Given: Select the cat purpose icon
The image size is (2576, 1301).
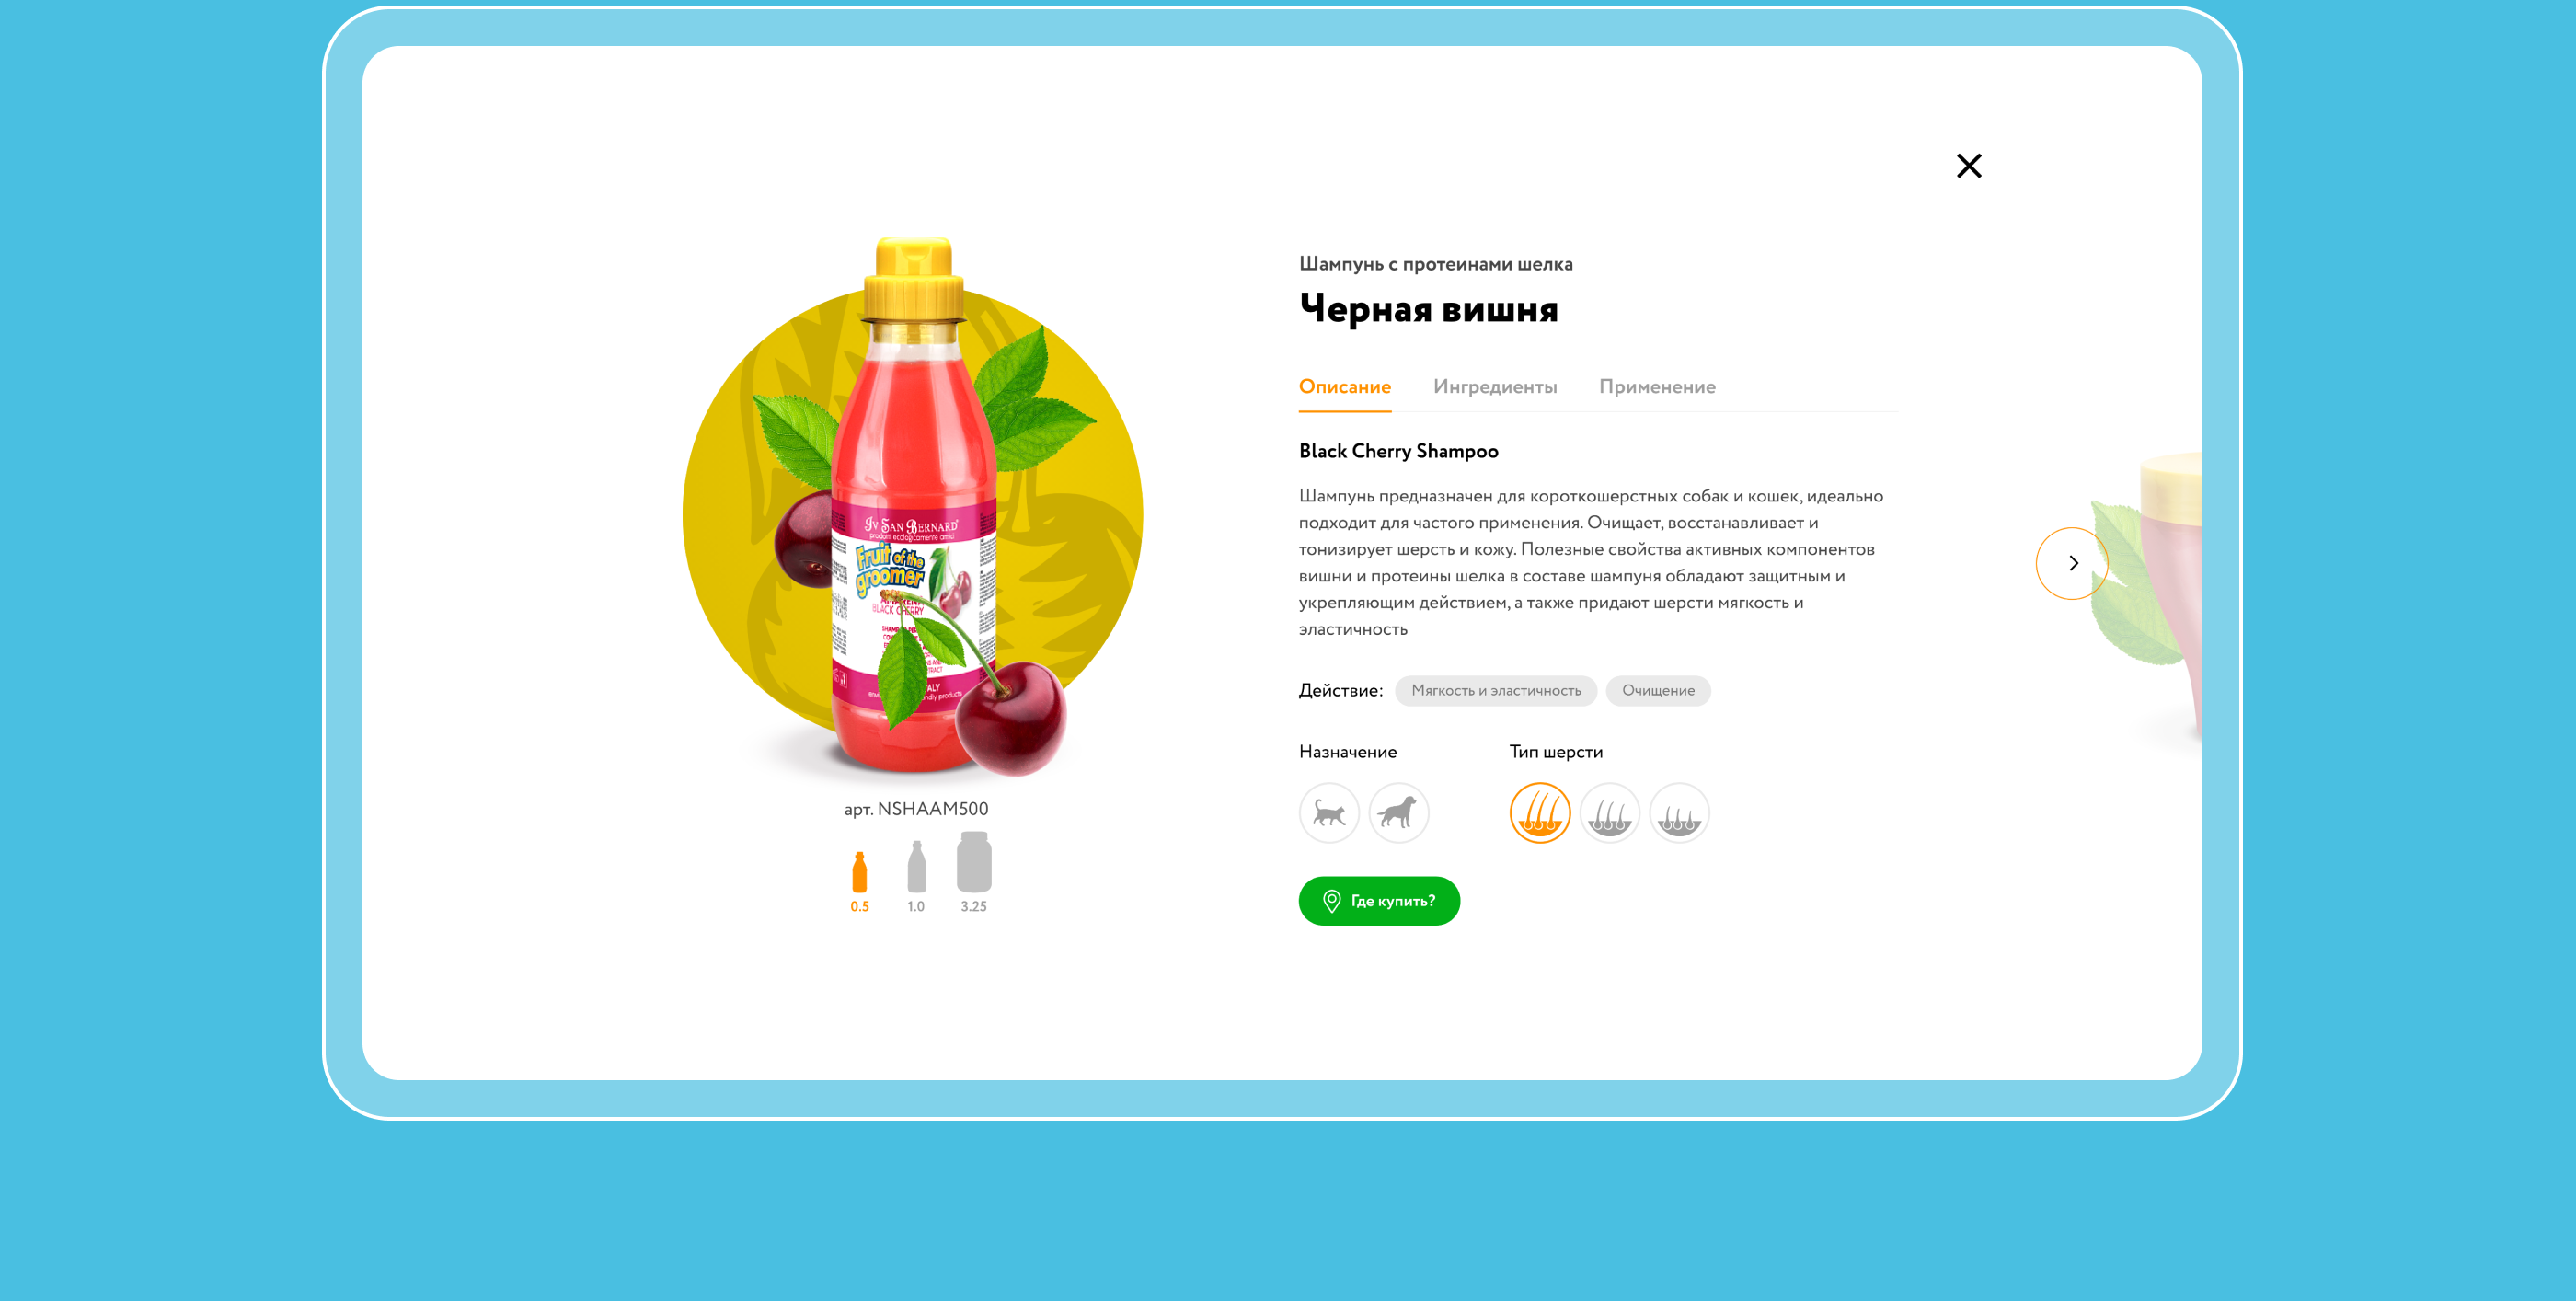Looking at the screenshot, I should click(x=1329, y=813).
